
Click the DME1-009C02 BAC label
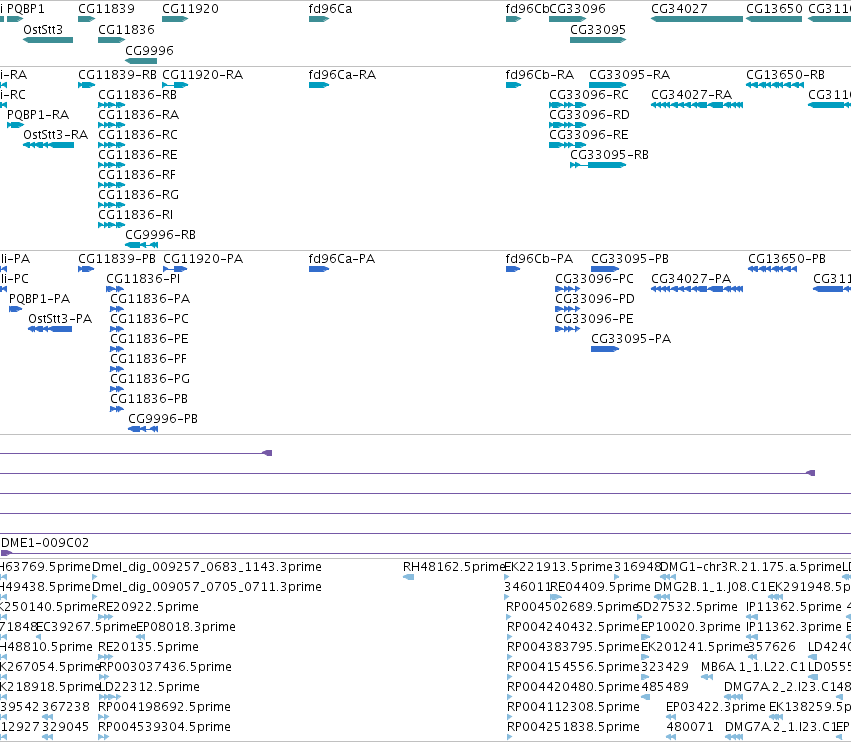tap(45, 543)
